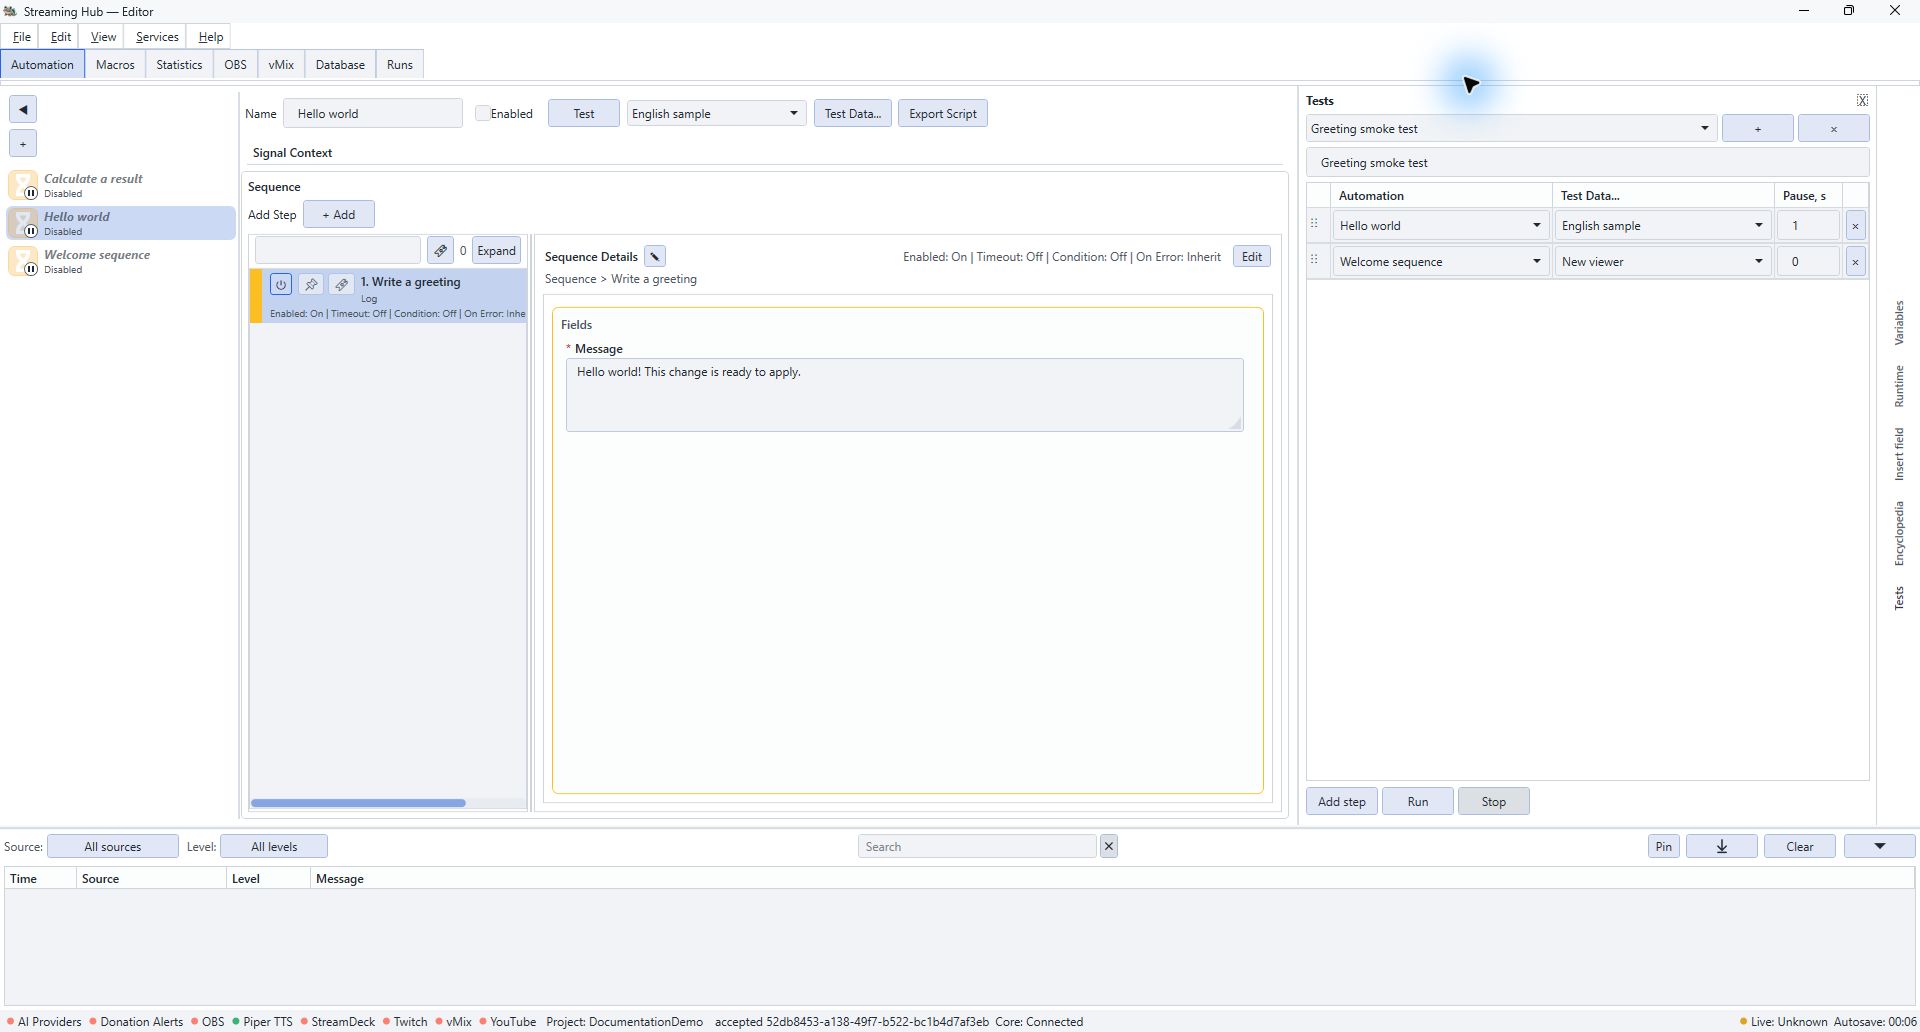
Task: Open the Welcome sequence automation dropdown in Tests
Action: point(1441,262)
